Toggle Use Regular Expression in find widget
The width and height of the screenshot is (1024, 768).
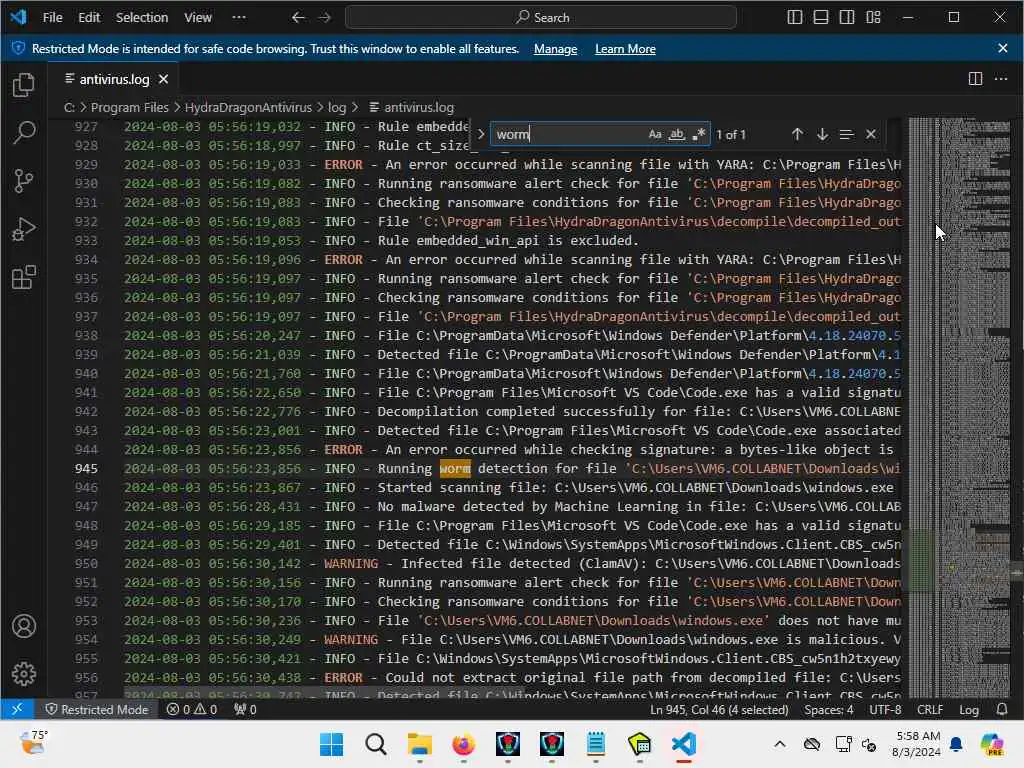(x=698, y=135)
